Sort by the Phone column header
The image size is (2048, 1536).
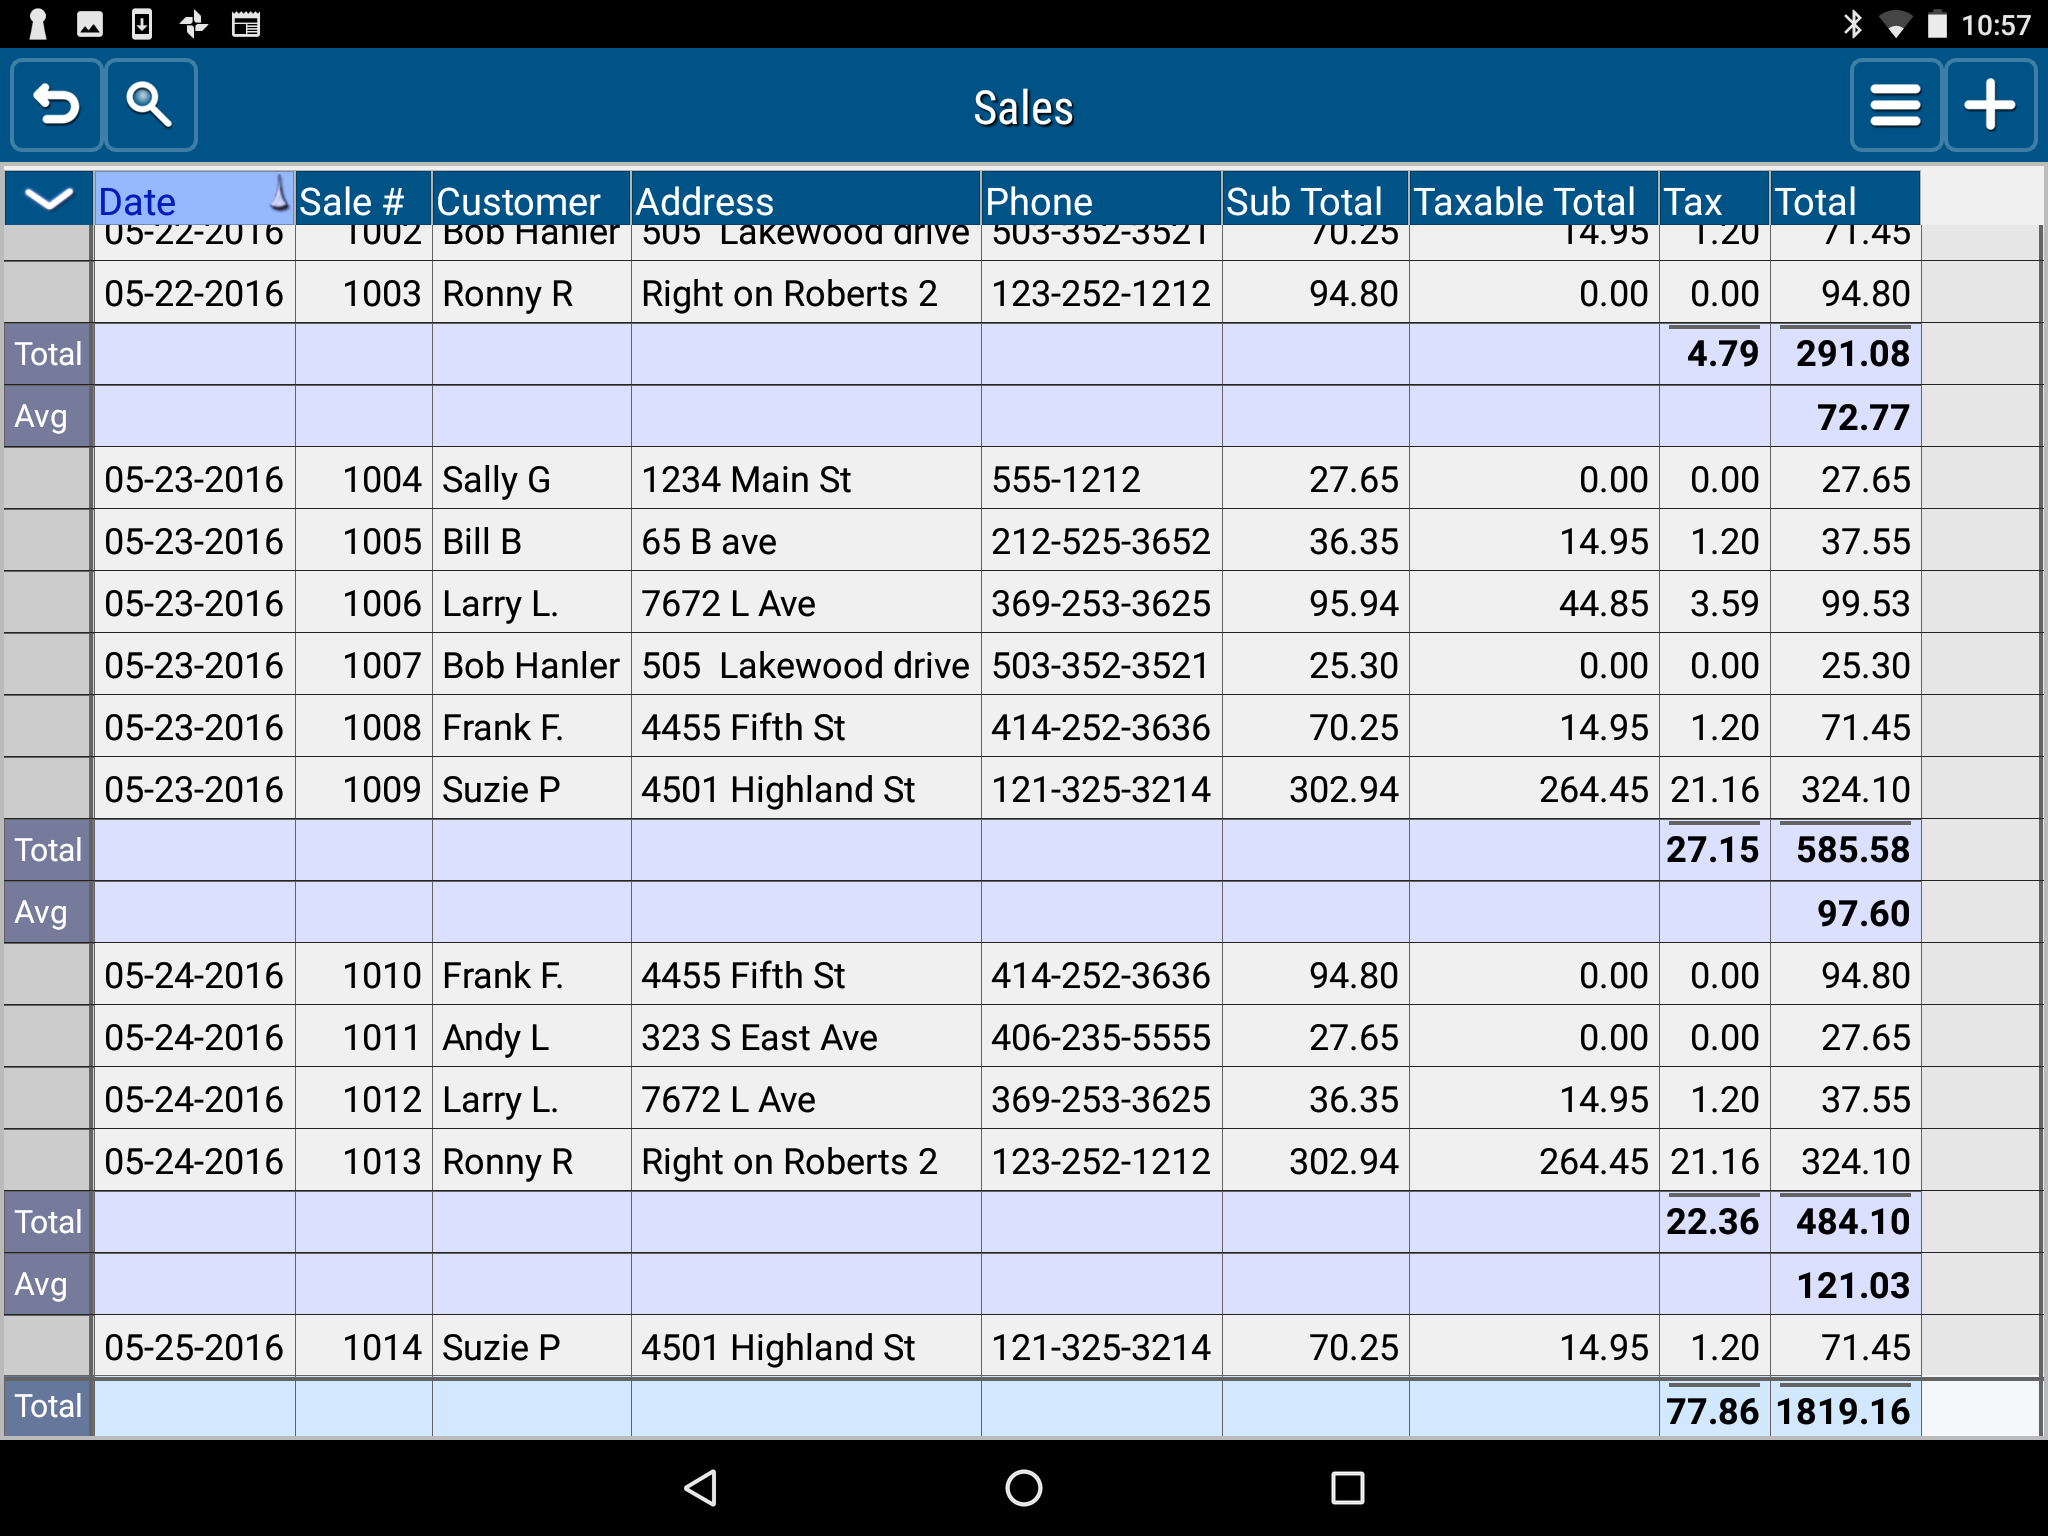pos(1101,198)
